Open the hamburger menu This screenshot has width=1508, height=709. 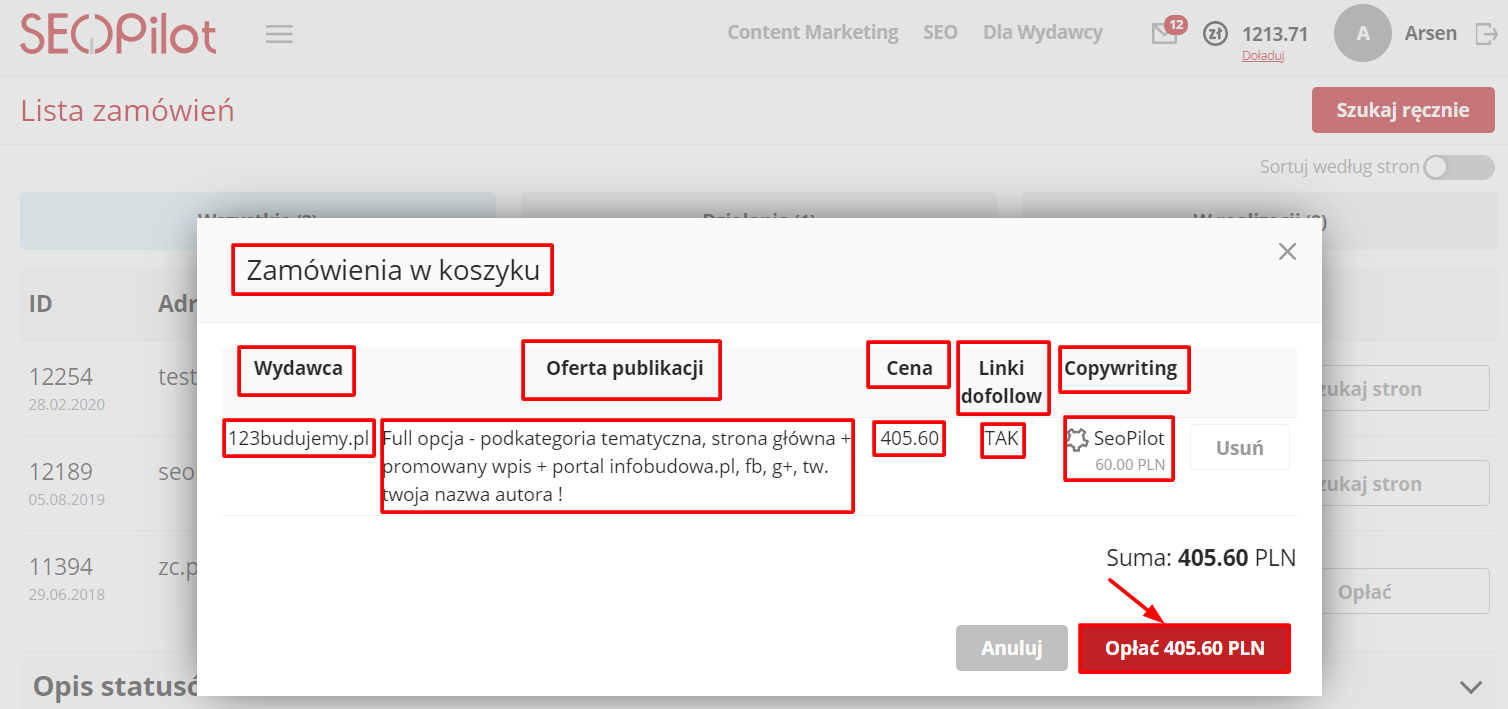[x=279, y=34]
